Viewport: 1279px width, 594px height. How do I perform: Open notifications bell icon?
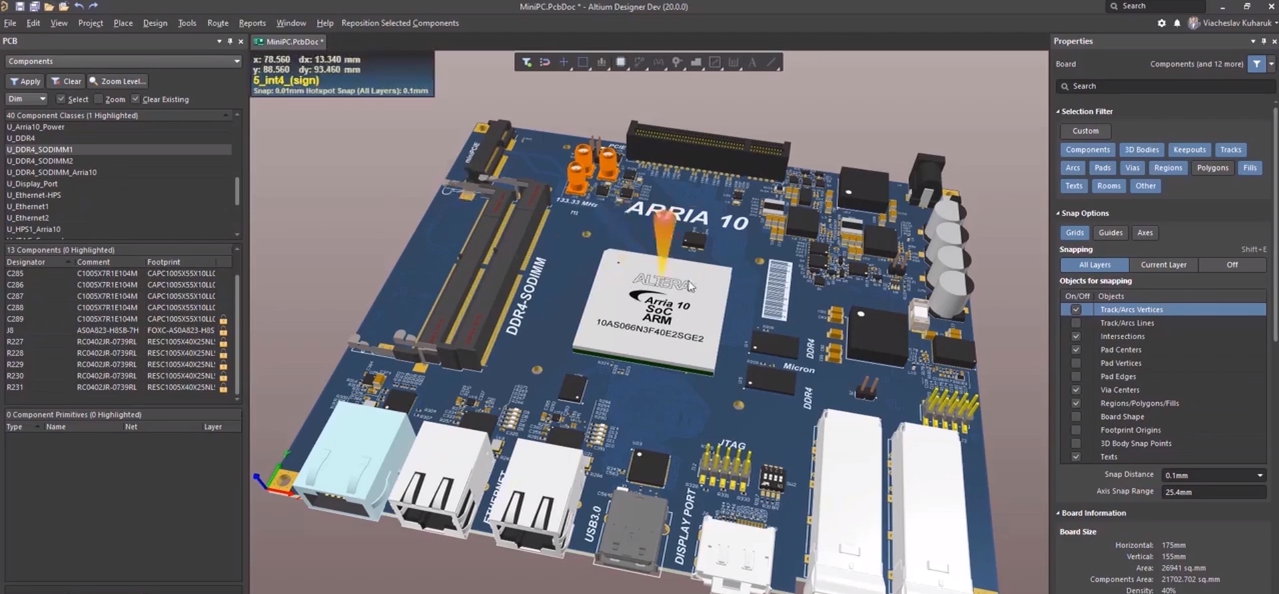click(1177, 23)
